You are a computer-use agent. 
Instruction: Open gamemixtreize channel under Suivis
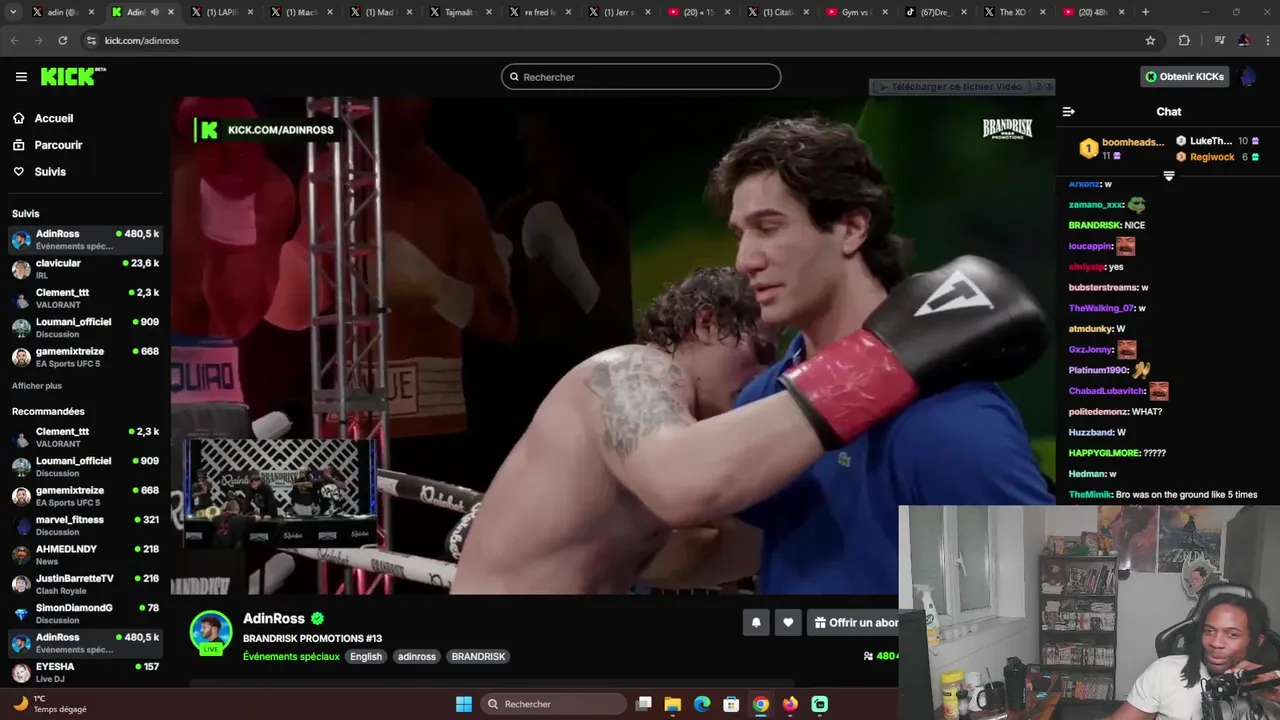coord(85,357)
